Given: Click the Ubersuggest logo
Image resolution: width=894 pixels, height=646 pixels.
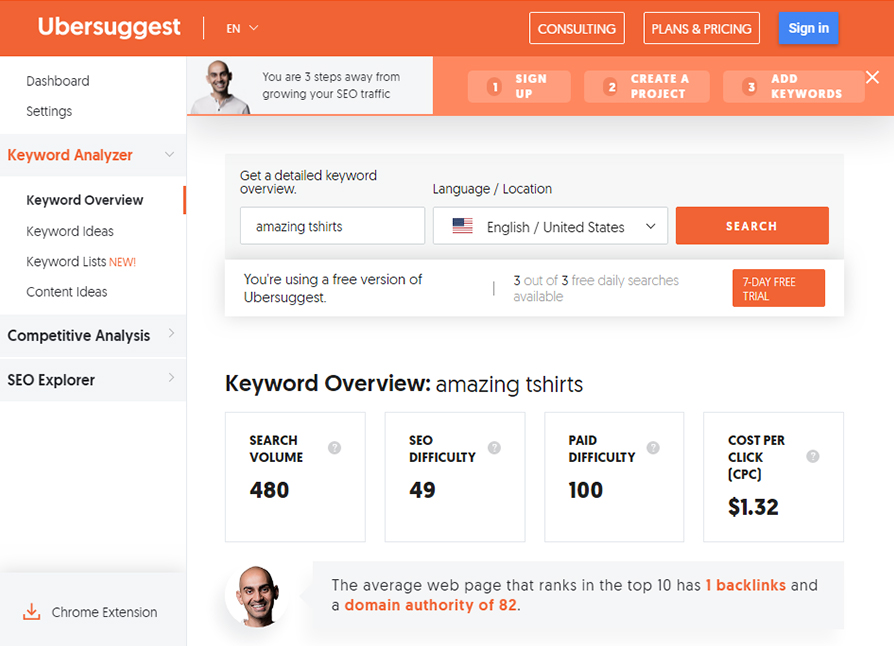Looking at the screenshot, I should [x=109, y=28].
